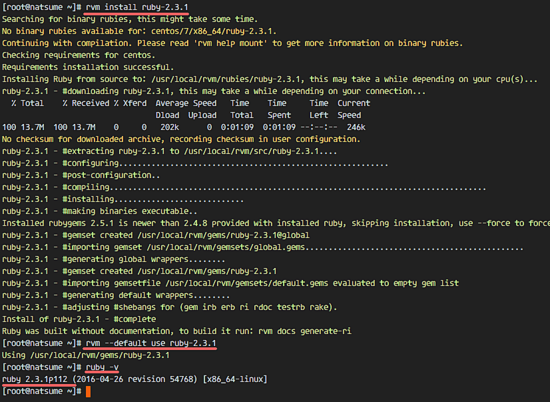This screenshot has height=402, width=550.
Task: Click the 'Installing Ruby from source to' line
Action: tap(269, 79)
